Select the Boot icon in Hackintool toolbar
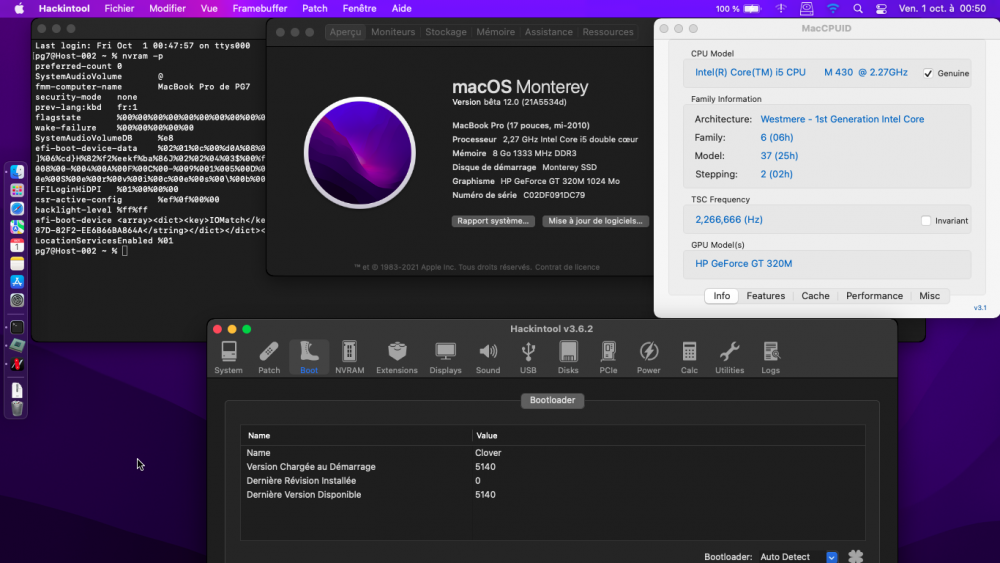1000x563 pixels. point(309,357)
